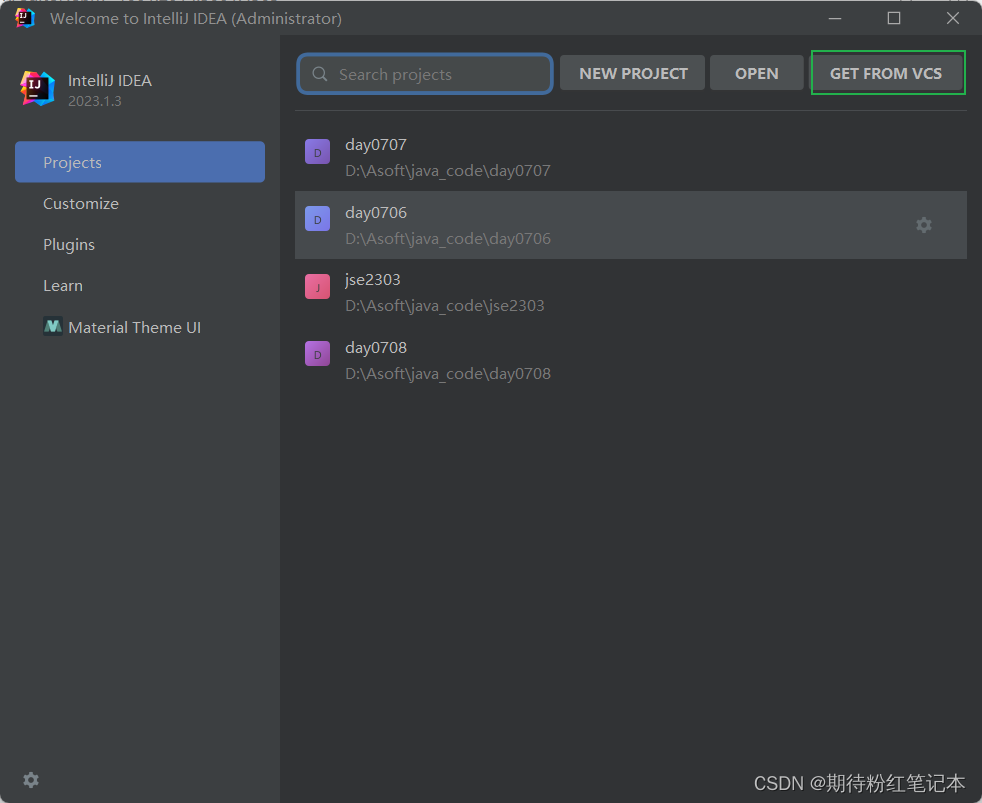982x803 pixels.
Task: Click the NEW PROJECT button
Action: pos(633,73)
